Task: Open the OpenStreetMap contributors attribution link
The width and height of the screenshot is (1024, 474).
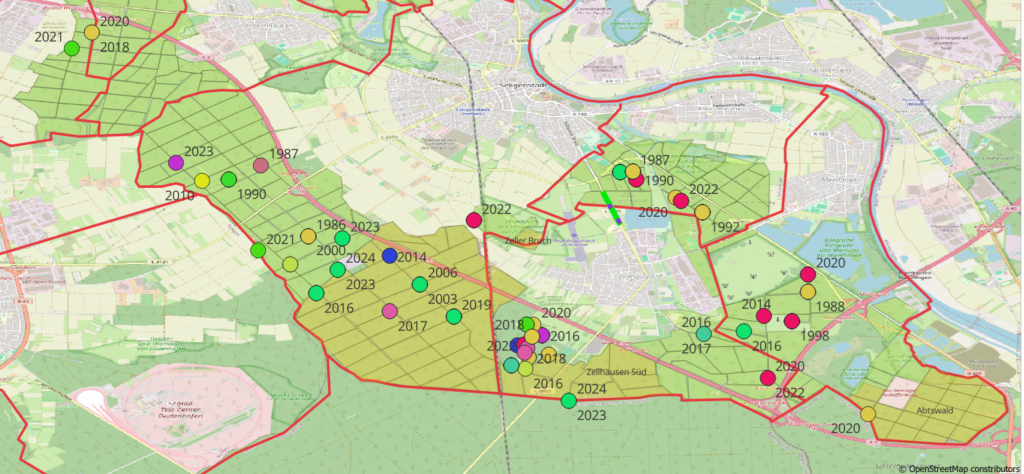Action: [x=965, y=467]
